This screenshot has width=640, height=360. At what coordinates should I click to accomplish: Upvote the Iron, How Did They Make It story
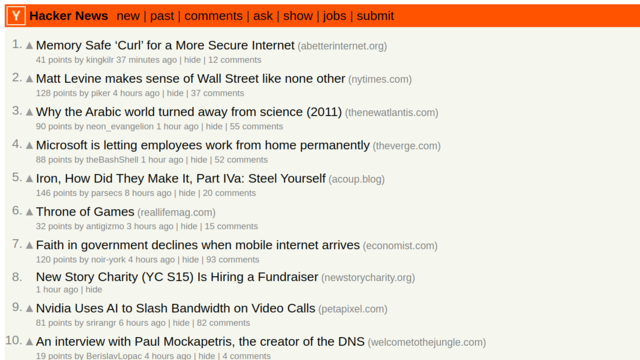(x=29, y=179)
